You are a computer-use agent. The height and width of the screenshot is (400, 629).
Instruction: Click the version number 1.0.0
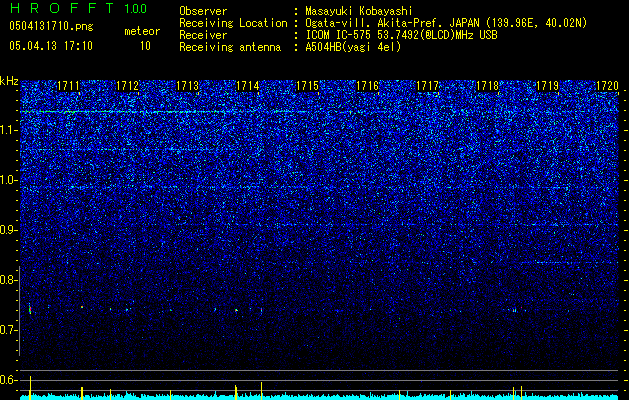tap(135, 8)
